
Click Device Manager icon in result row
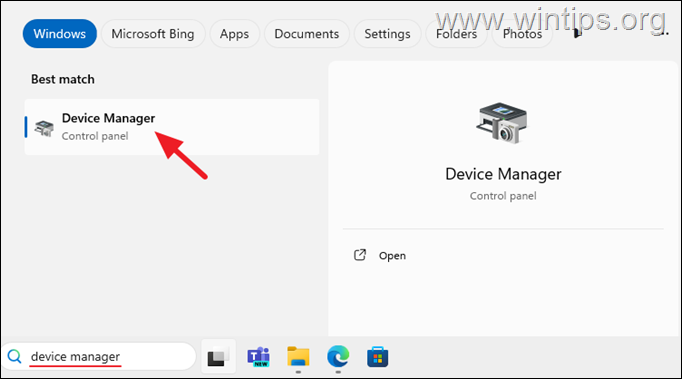click(44, 128)
